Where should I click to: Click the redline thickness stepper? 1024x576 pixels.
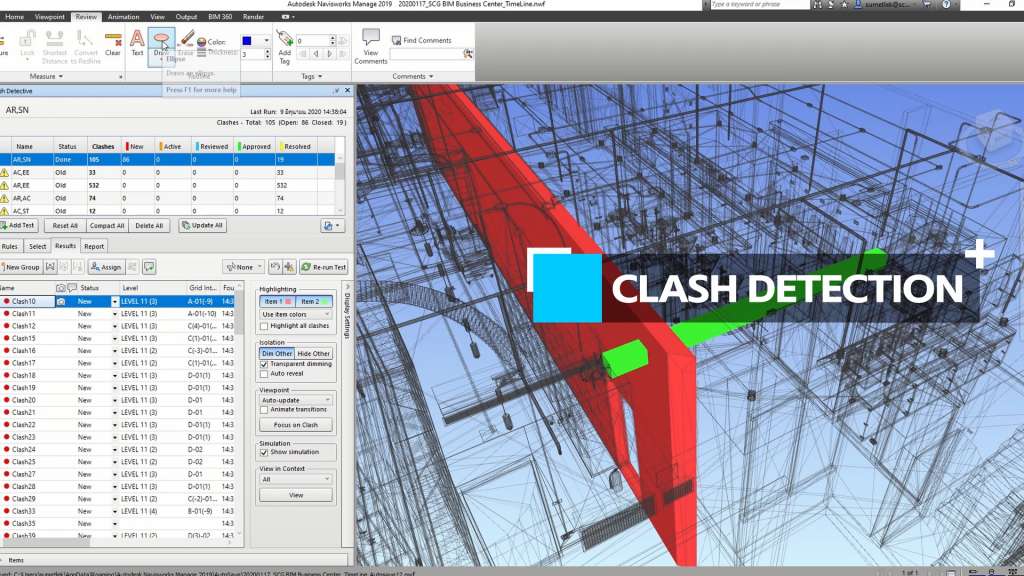coord(266,54)
